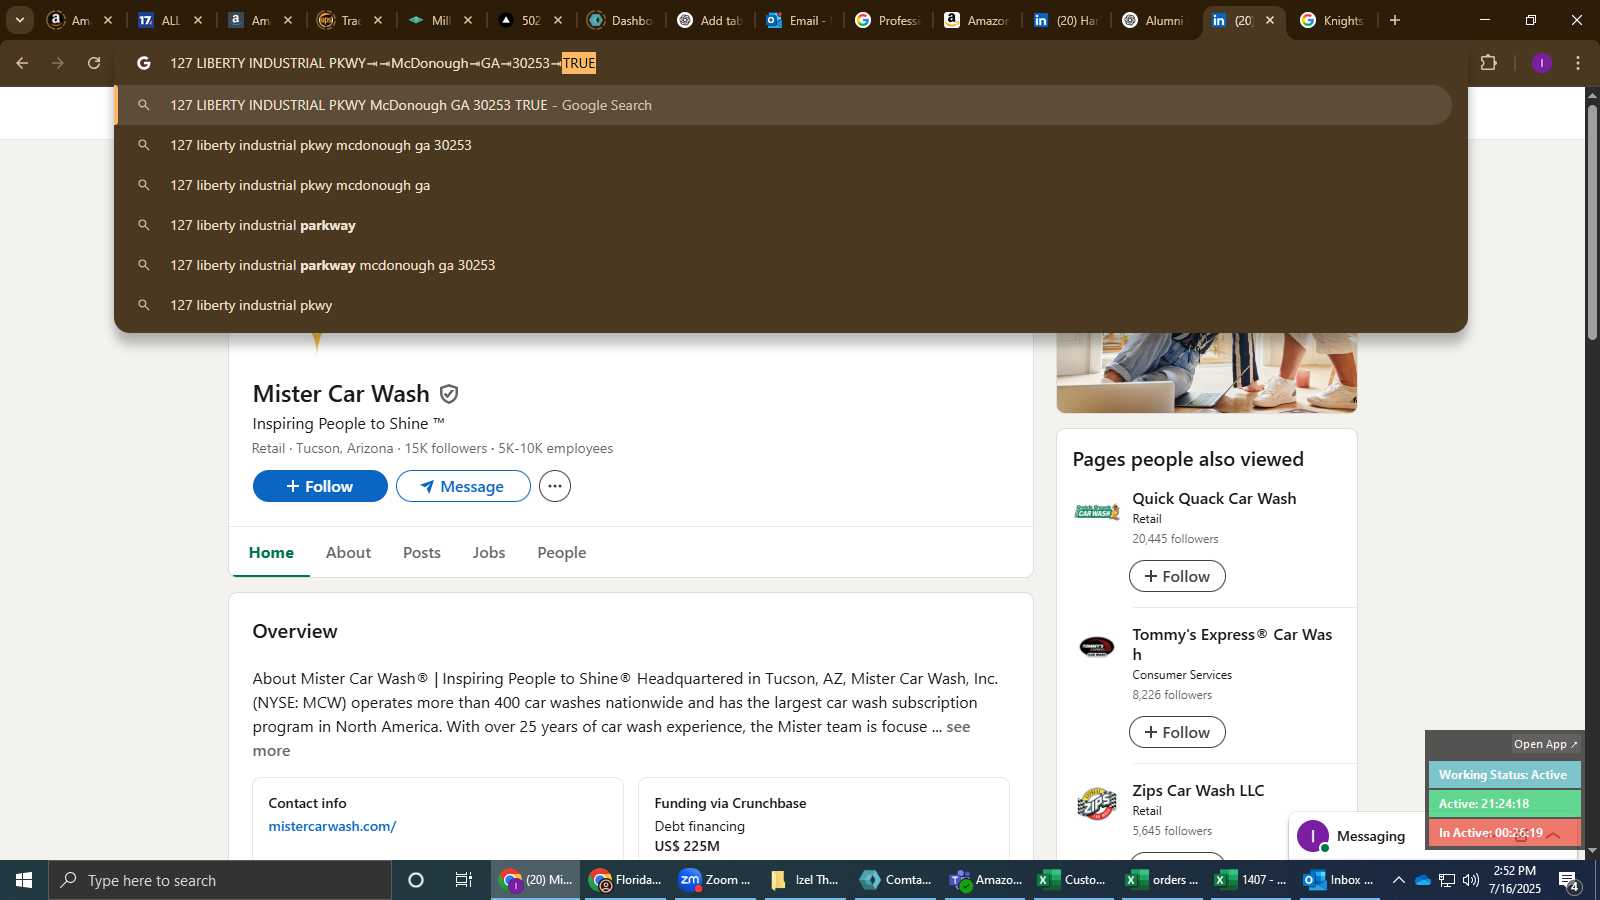Open the notification center icon
1600x900 pixels.
pyautogui.click(x=1569, y=881)
